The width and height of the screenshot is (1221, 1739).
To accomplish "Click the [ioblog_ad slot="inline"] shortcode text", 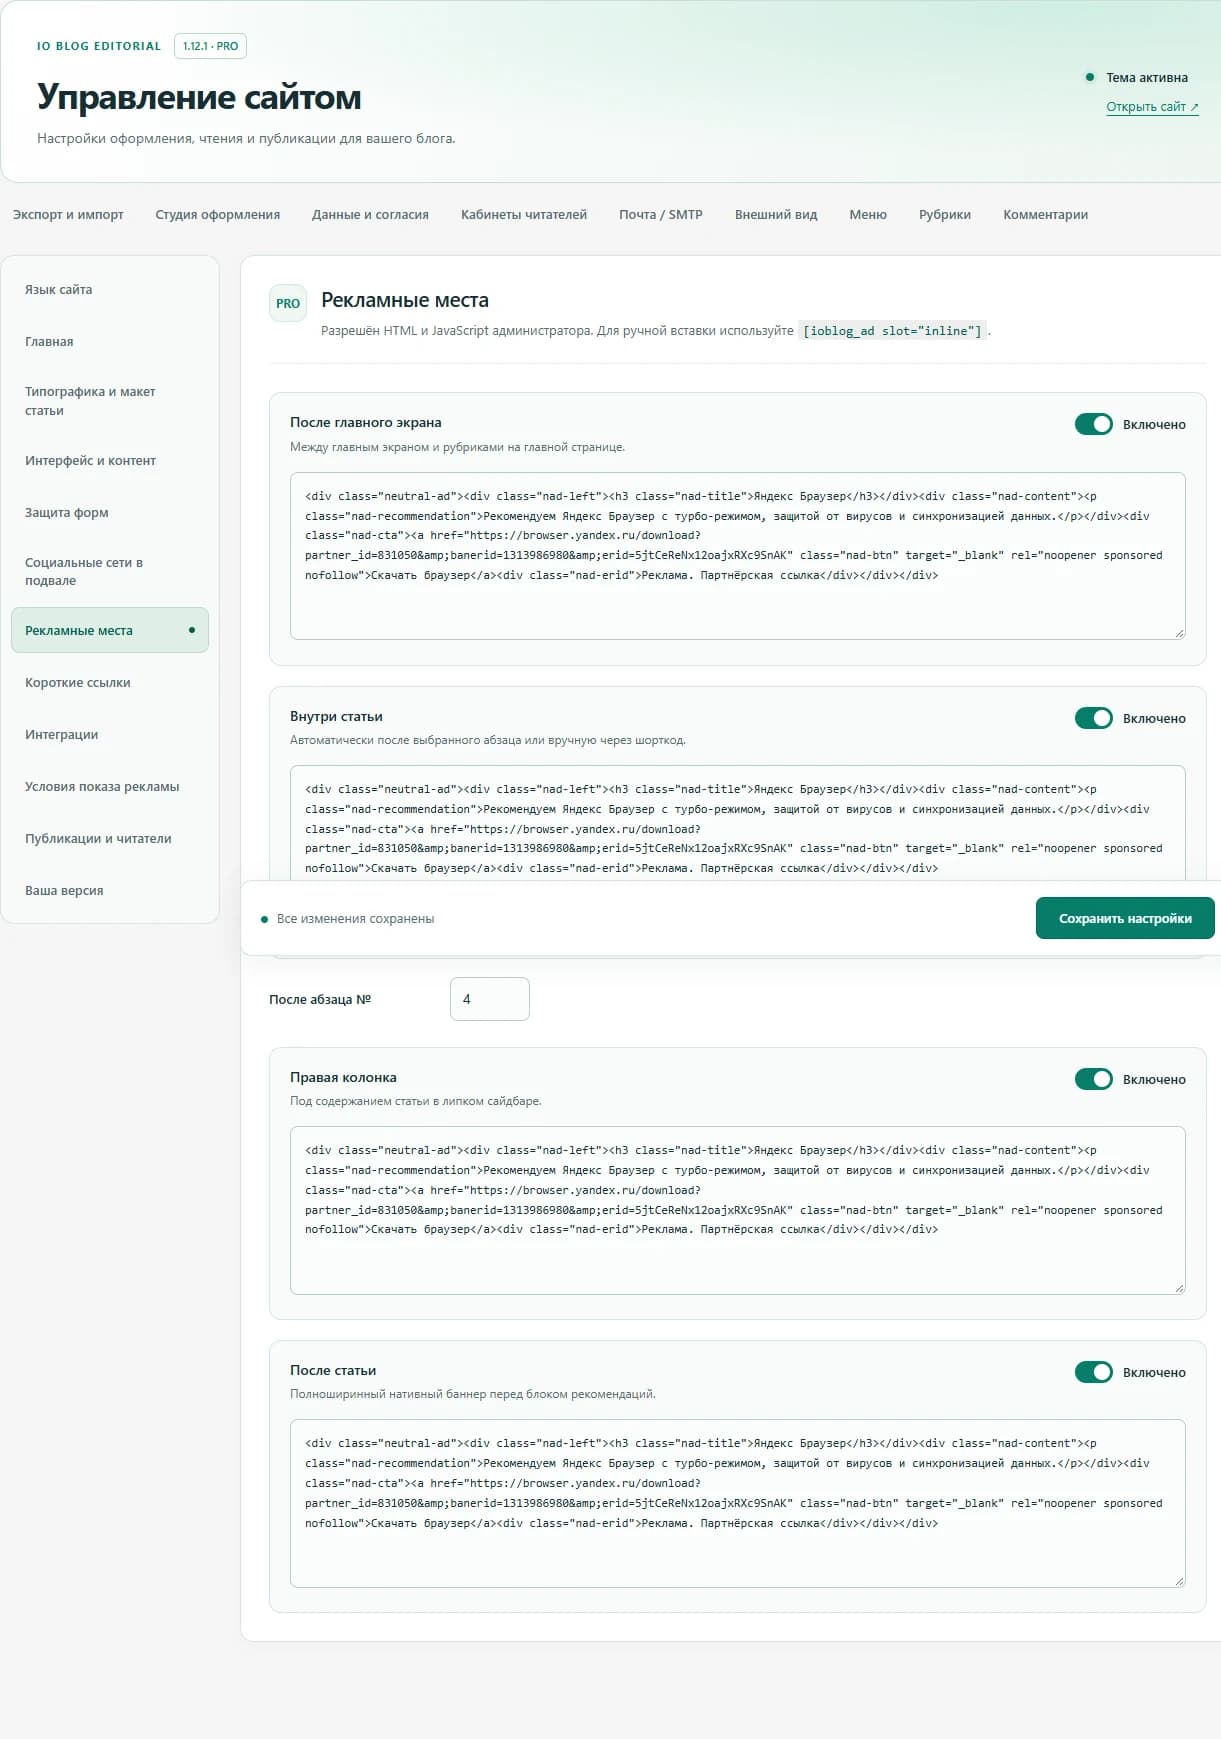I will (x=893, y=331).
